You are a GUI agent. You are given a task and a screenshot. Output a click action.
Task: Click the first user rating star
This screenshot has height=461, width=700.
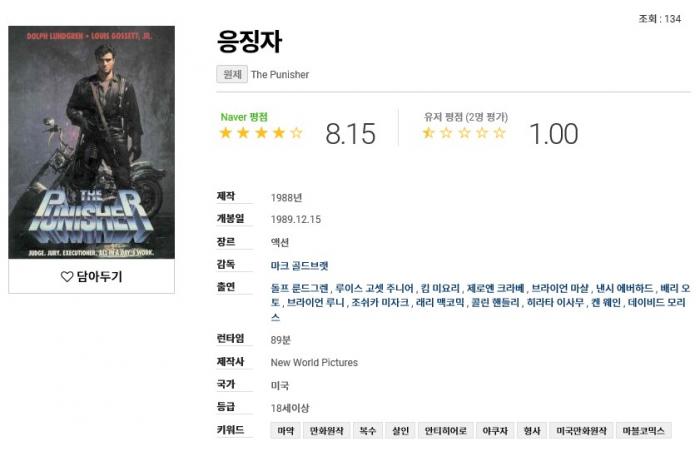click(428, 133)
